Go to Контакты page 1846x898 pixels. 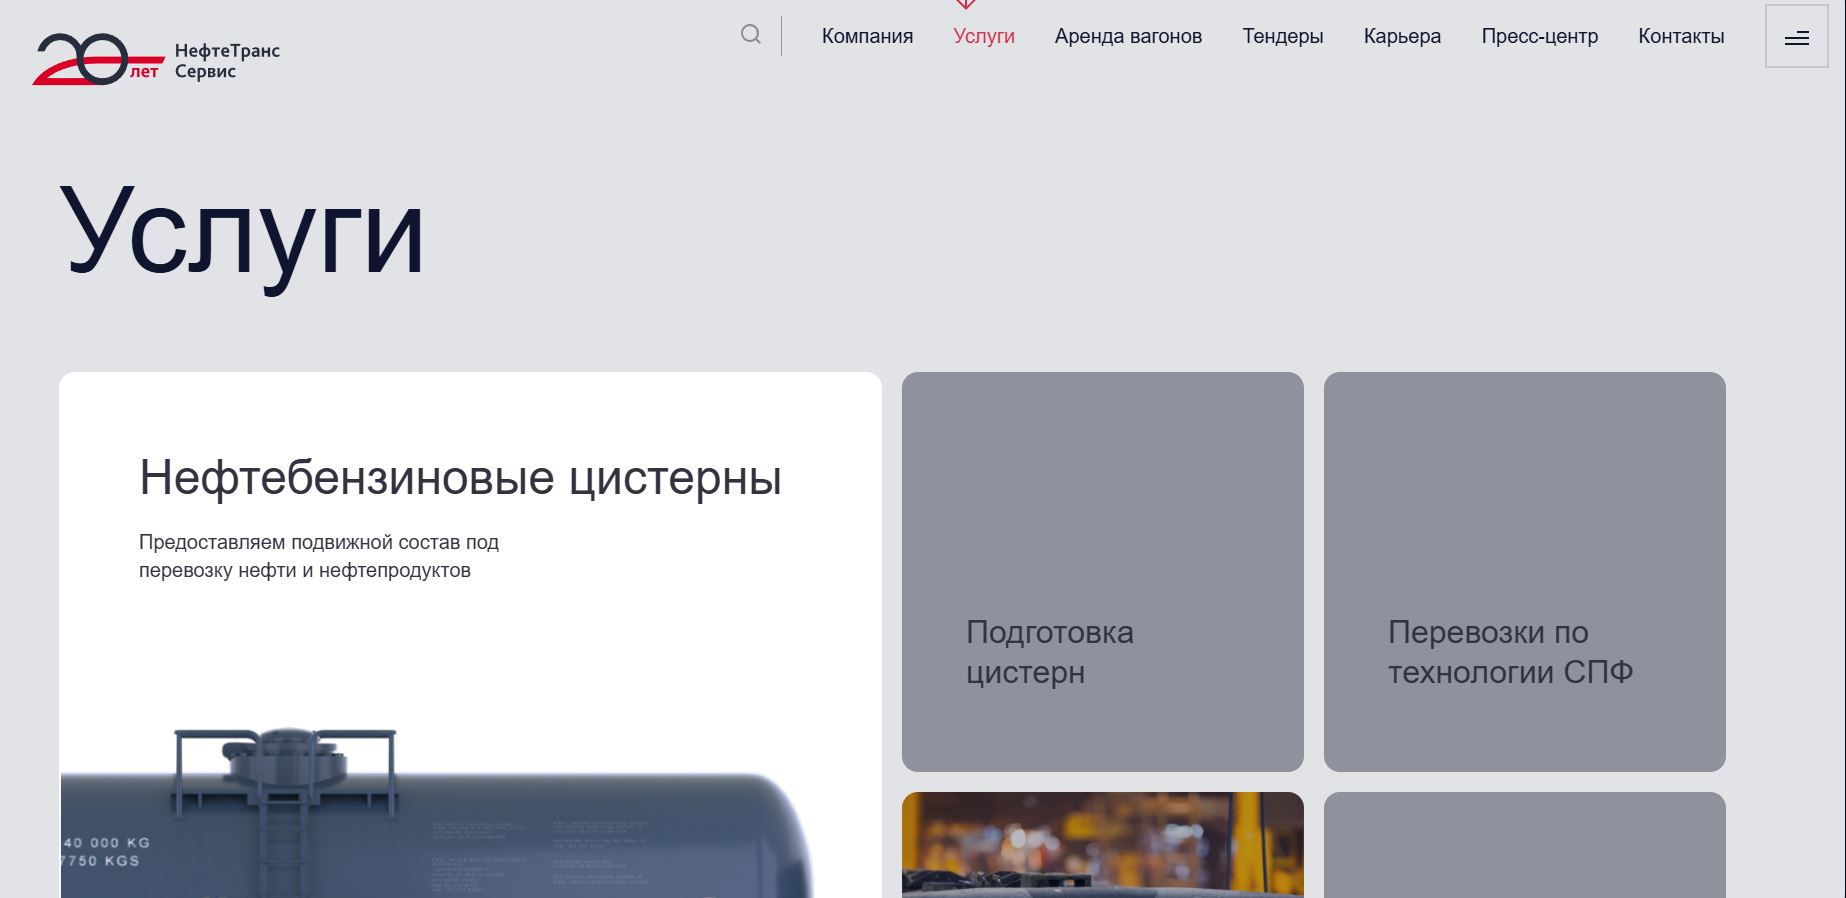pos(1681,36)
